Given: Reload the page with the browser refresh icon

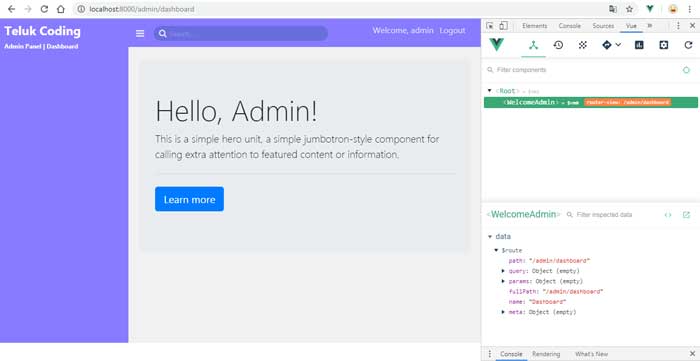Looking at the screenshot, I should click(x=44, y=9).
